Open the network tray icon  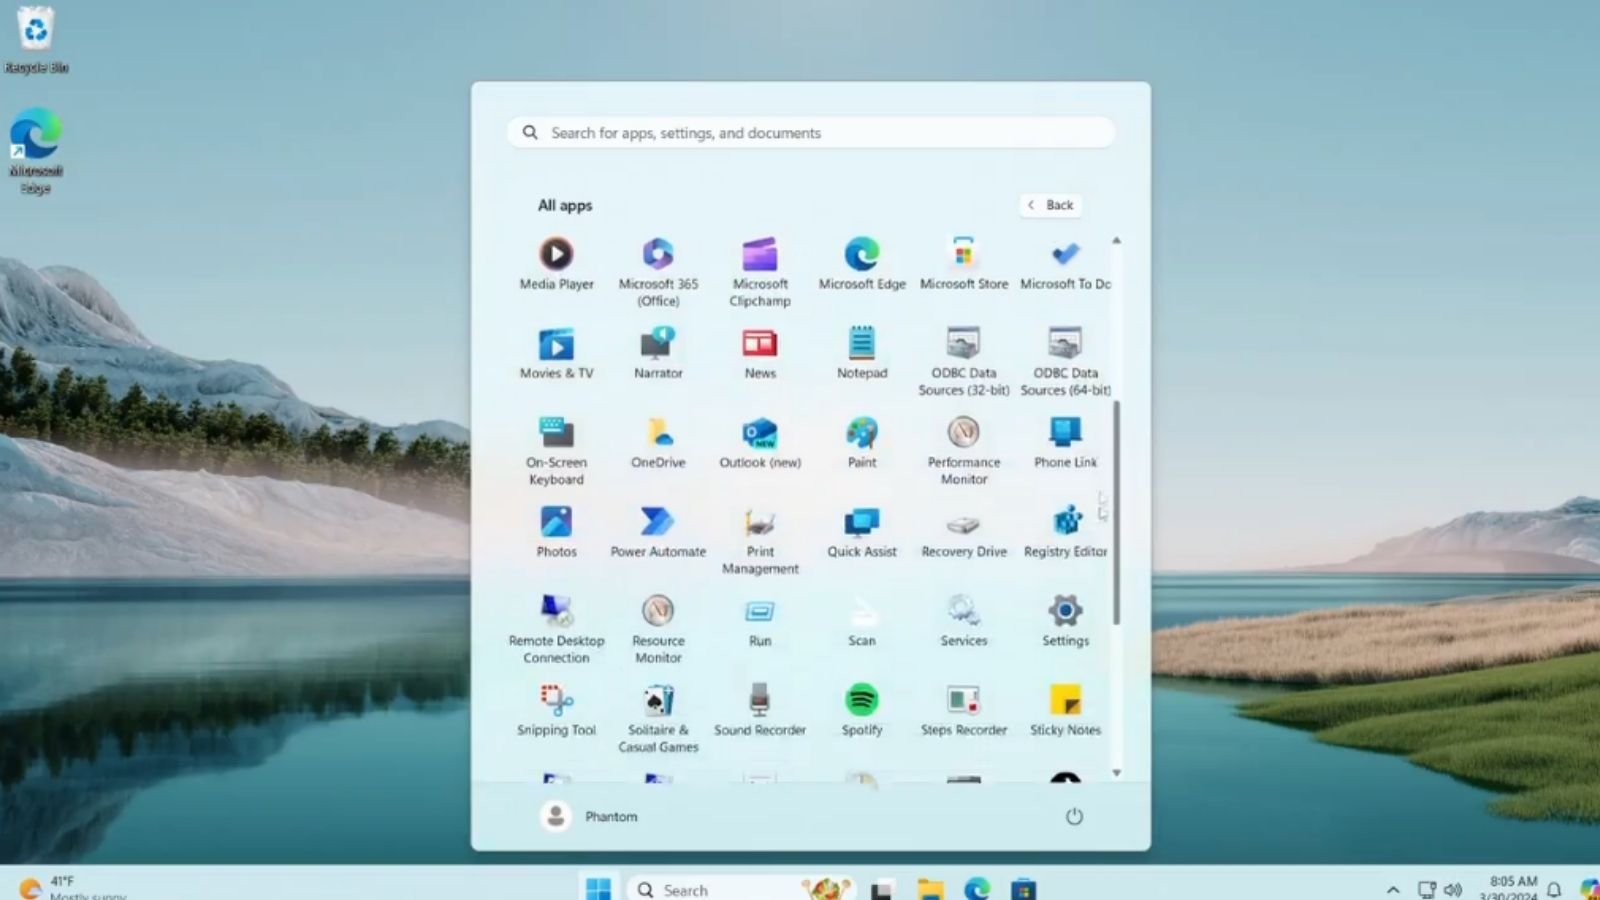click(x=1427, y=889)
